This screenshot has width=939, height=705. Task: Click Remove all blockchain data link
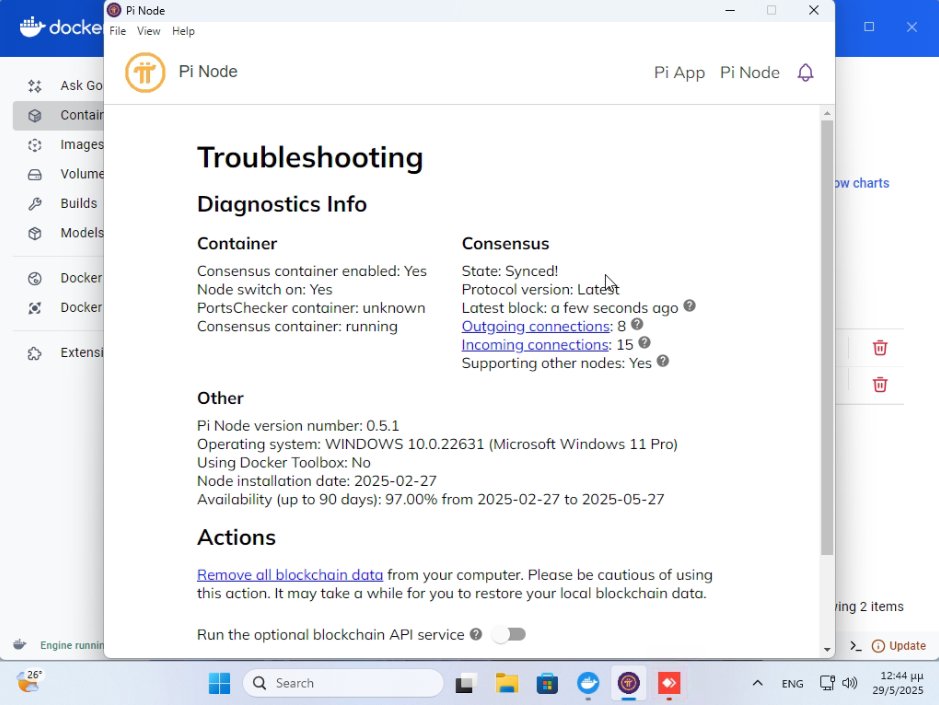pyautogui.click(x=290, y=575)
